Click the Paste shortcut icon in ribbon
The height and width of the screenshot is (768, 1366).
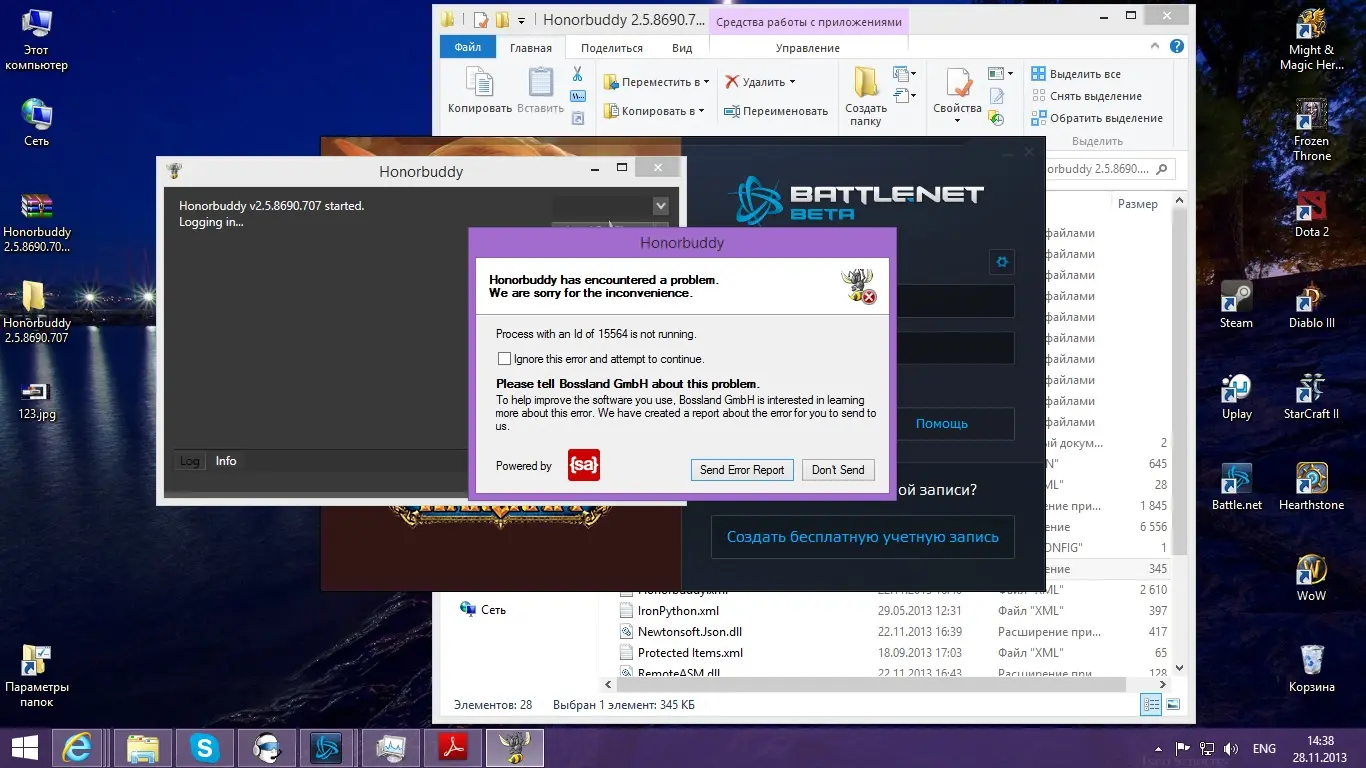pyautogui.click(x=578, y=118)
